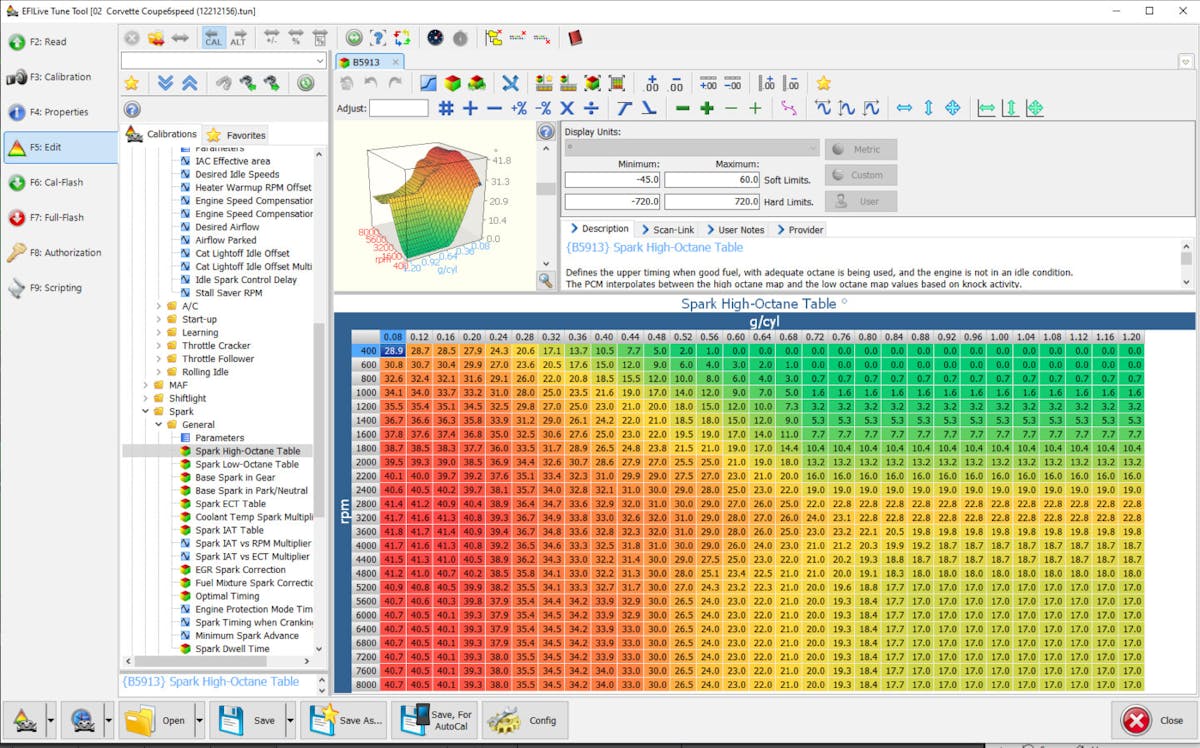Screen dimensions: 1200x748
Task: Open the Save button dropdown arrow
Action: (290, 720)
